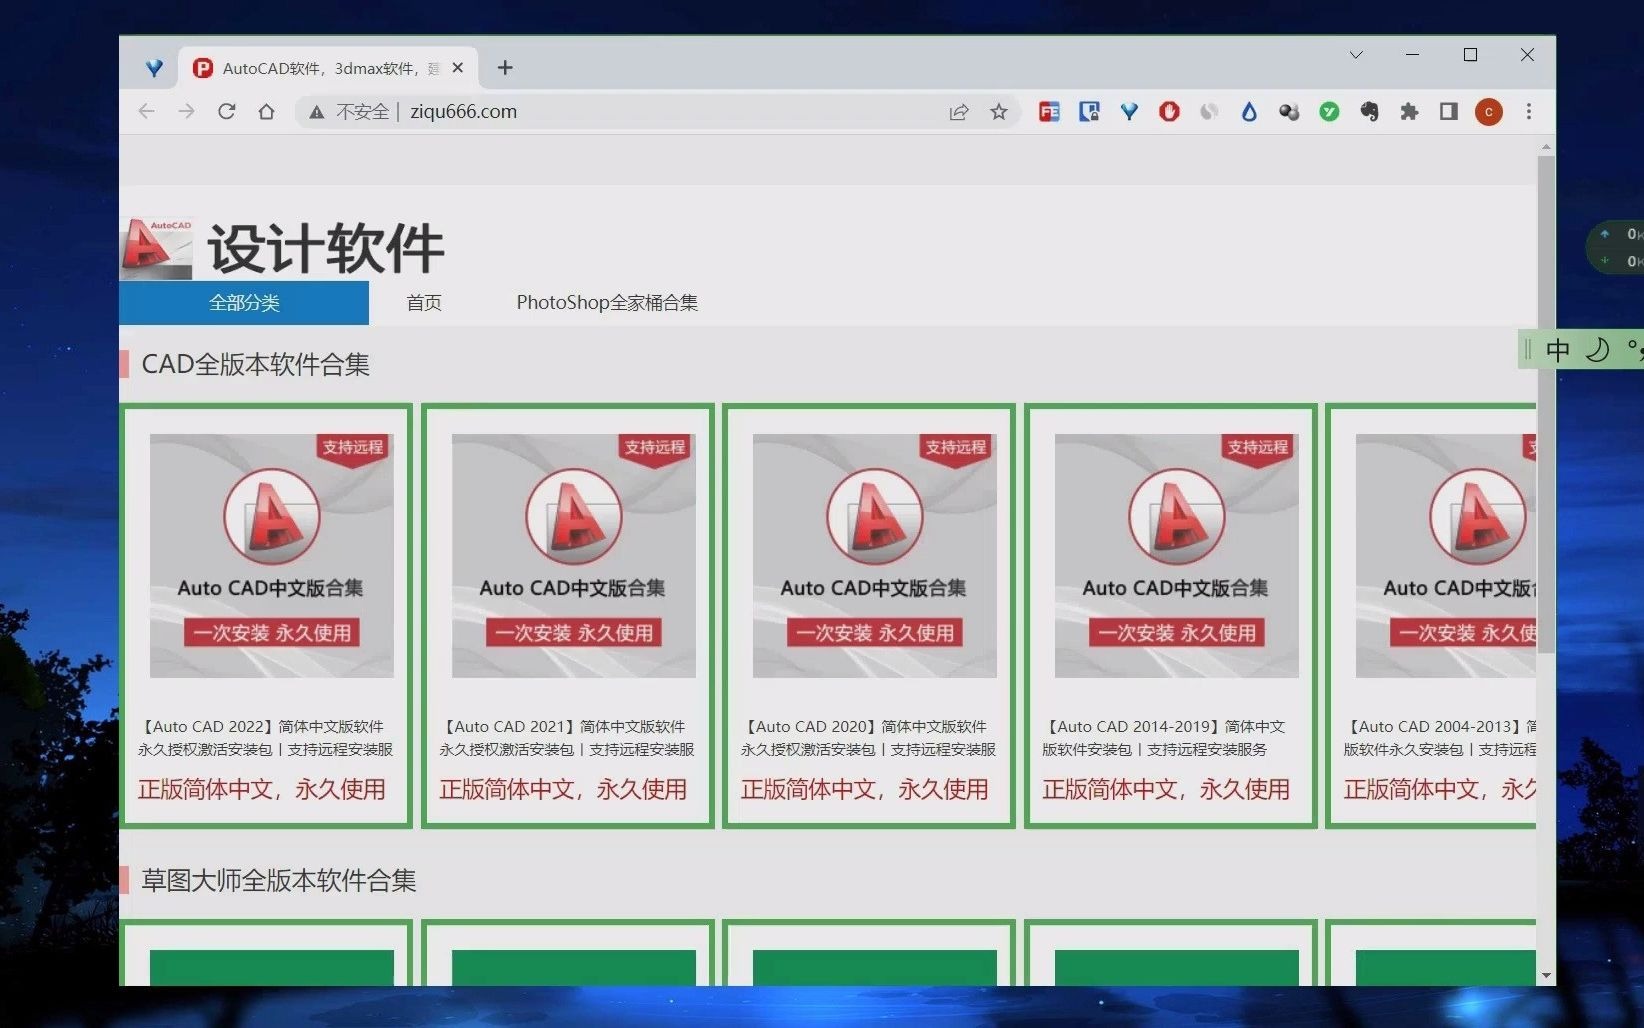This screenshot has height=1028, width=1644.
Task: Click the pinned Y-logo tab
Action: (154, 68)
